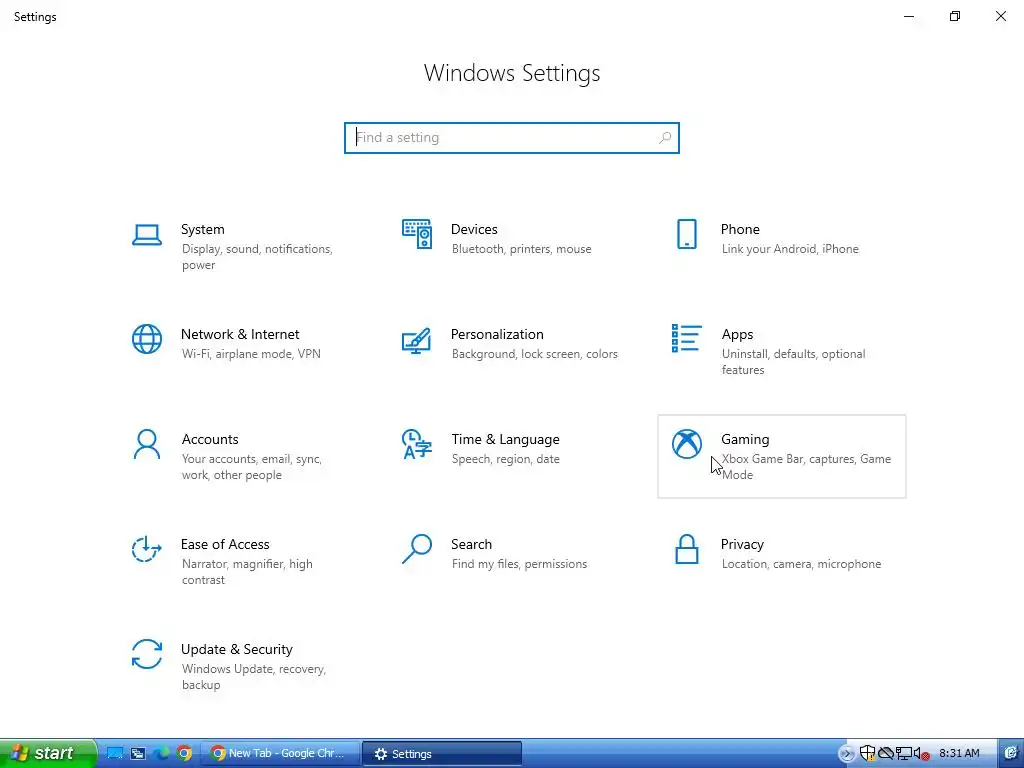The image size is (1024, 768).
Task: Click the Search magnifier category icon
Action: (417, 549)
